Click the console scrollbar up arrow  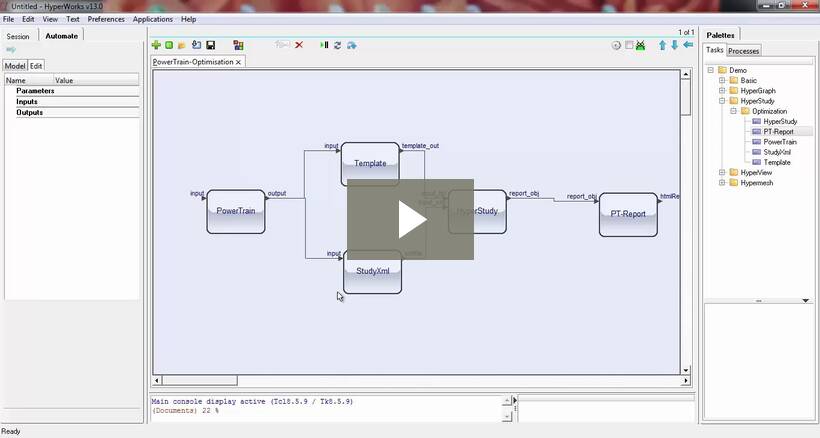[506, 400]
